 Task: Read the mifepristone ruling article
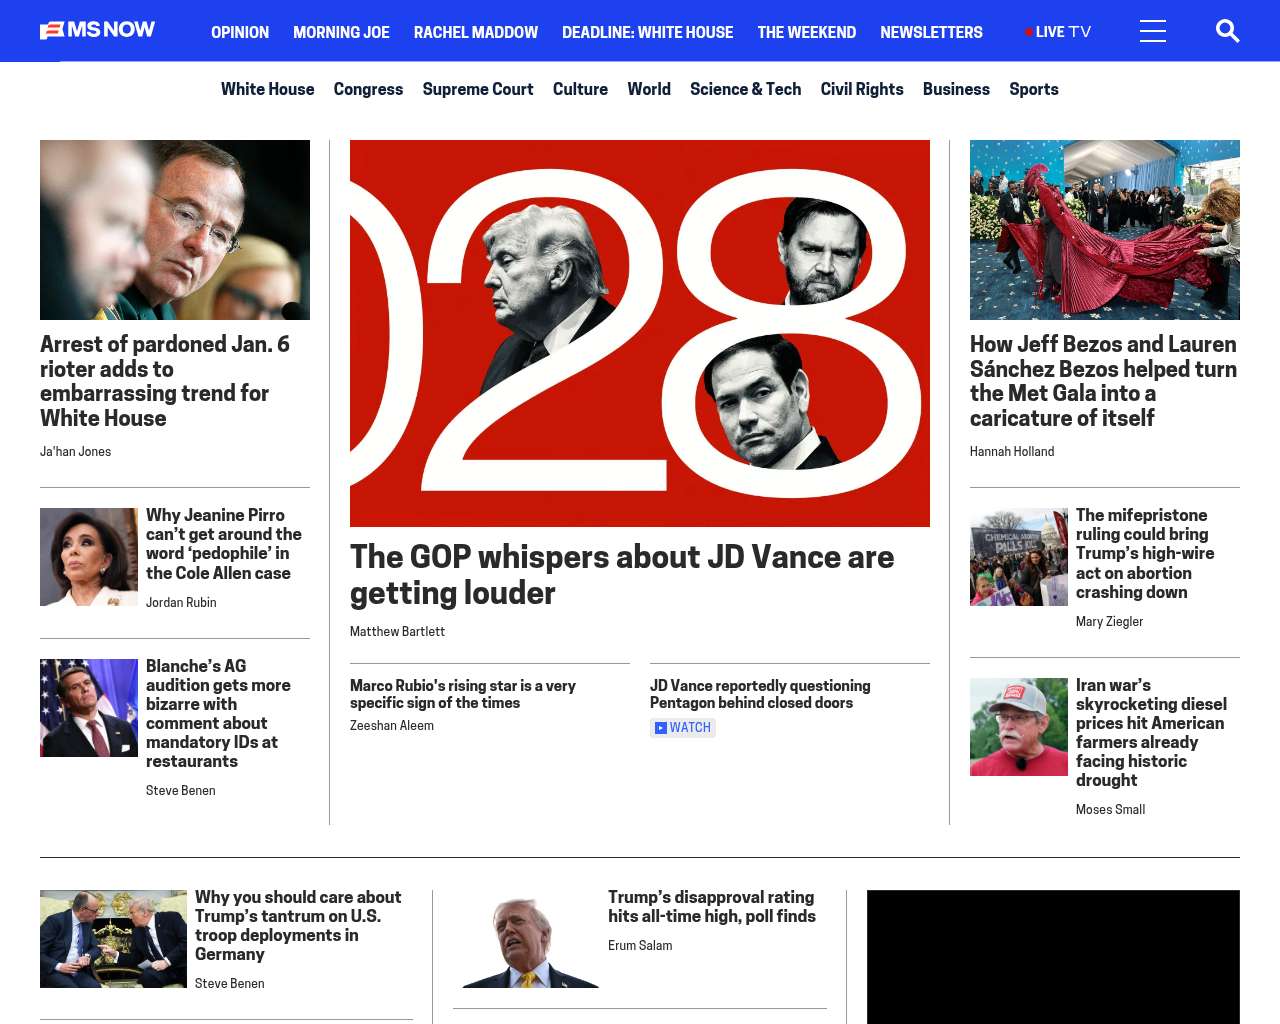pos(1145,553)
